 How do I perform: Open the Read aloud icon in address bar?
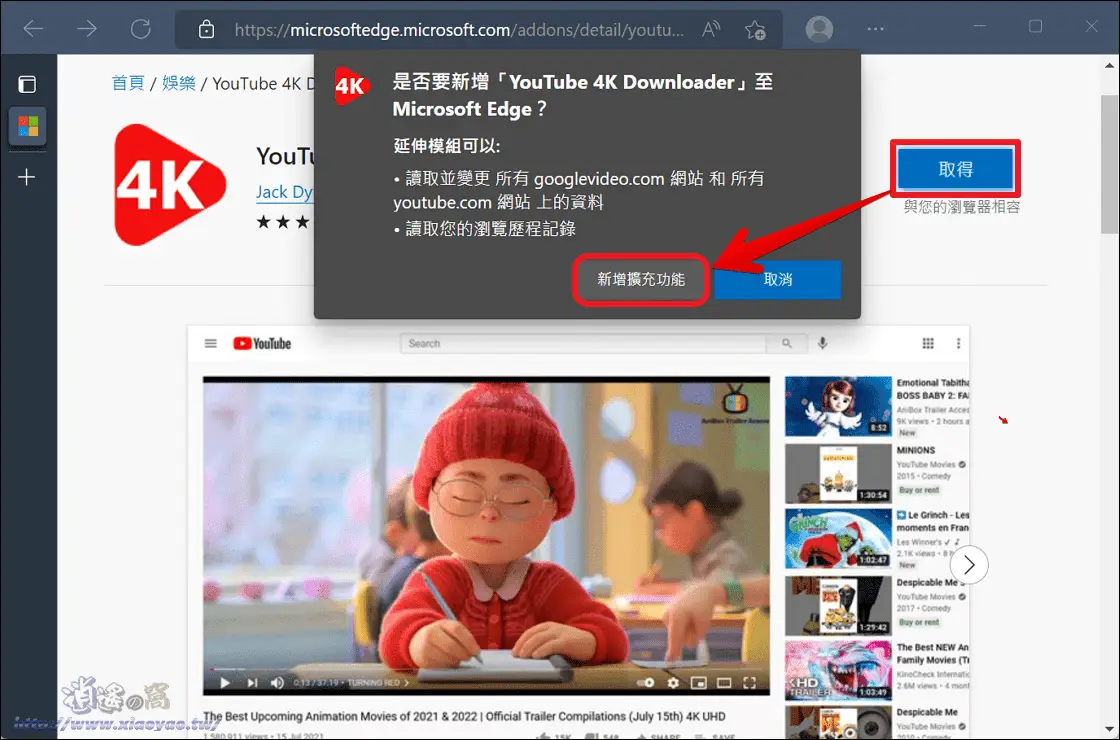pos(711,30)
